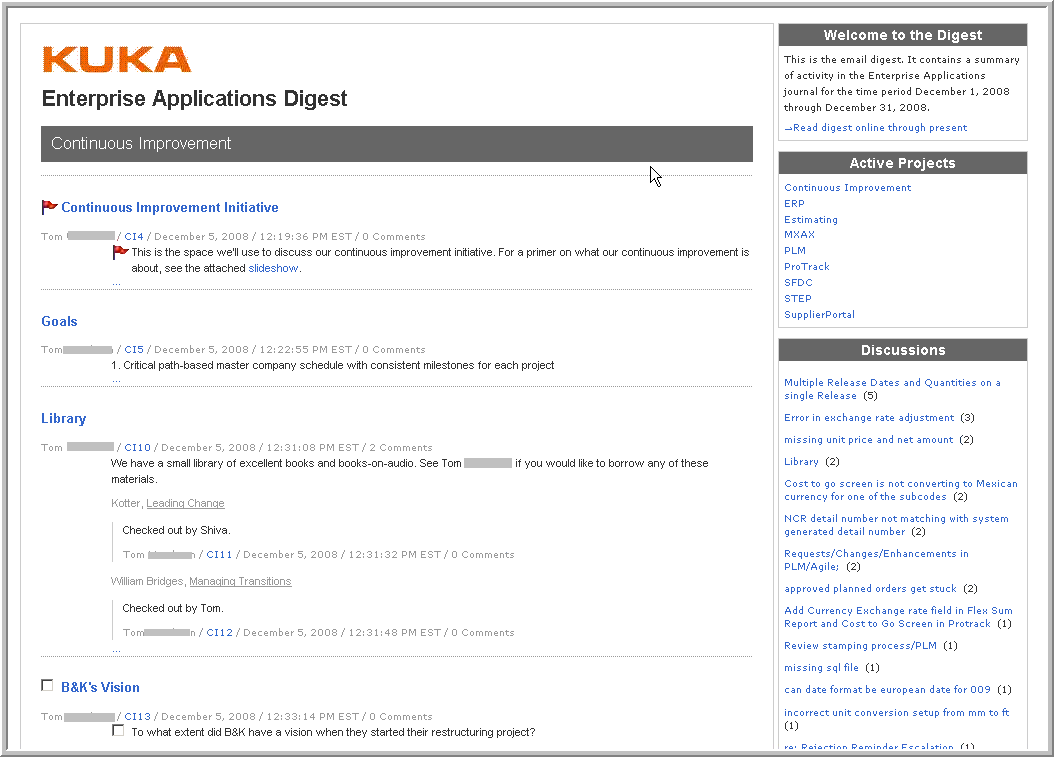Screen dimensions: 1054x757
Task: Open 'missing sql file' discussion
Action: click(x=821, y=668)
